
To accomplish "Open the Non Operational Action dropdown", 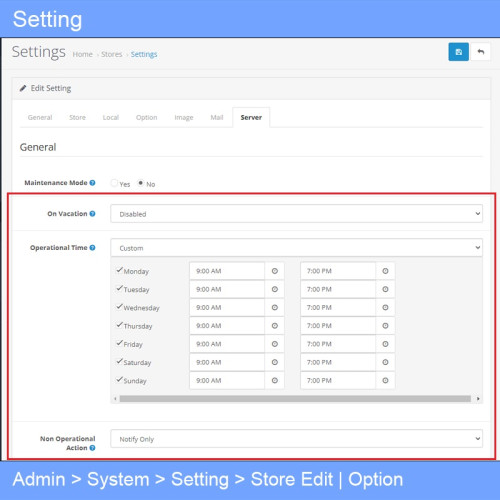I will point(296,439).
